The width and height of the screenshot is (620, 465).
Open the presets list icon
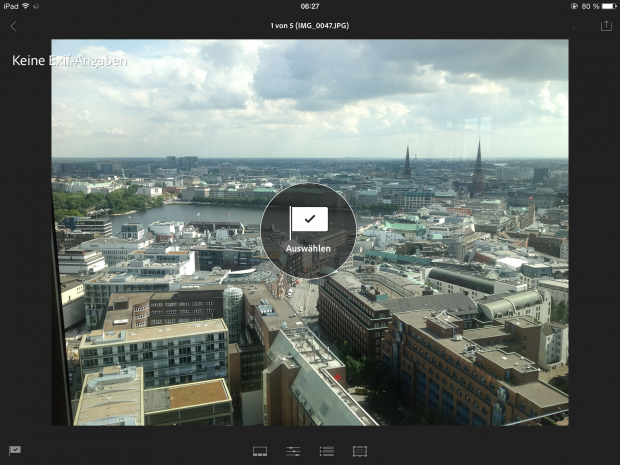click(327, 451)
